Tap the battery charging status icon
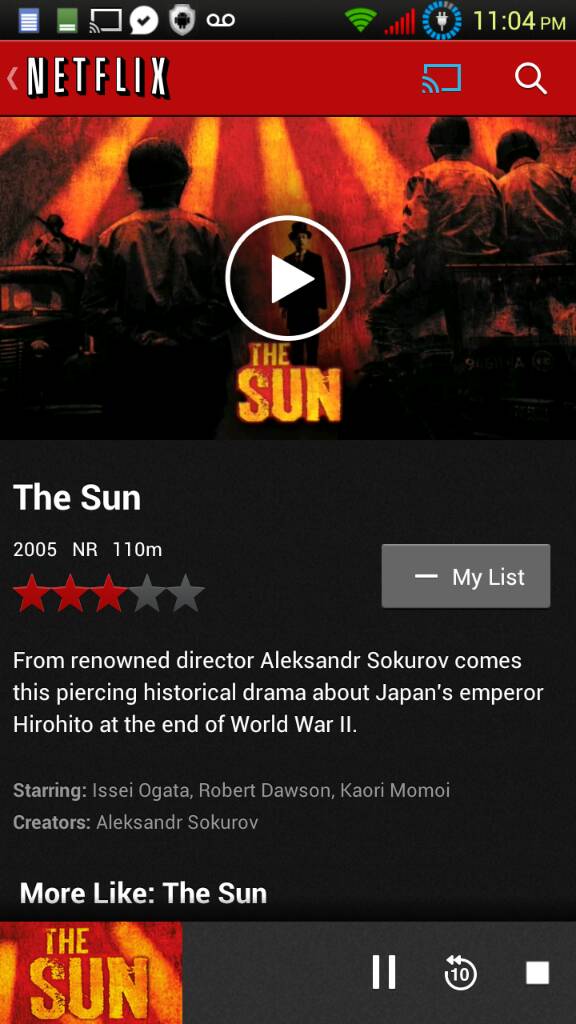576x1024 pixels. tap(442, 20)
